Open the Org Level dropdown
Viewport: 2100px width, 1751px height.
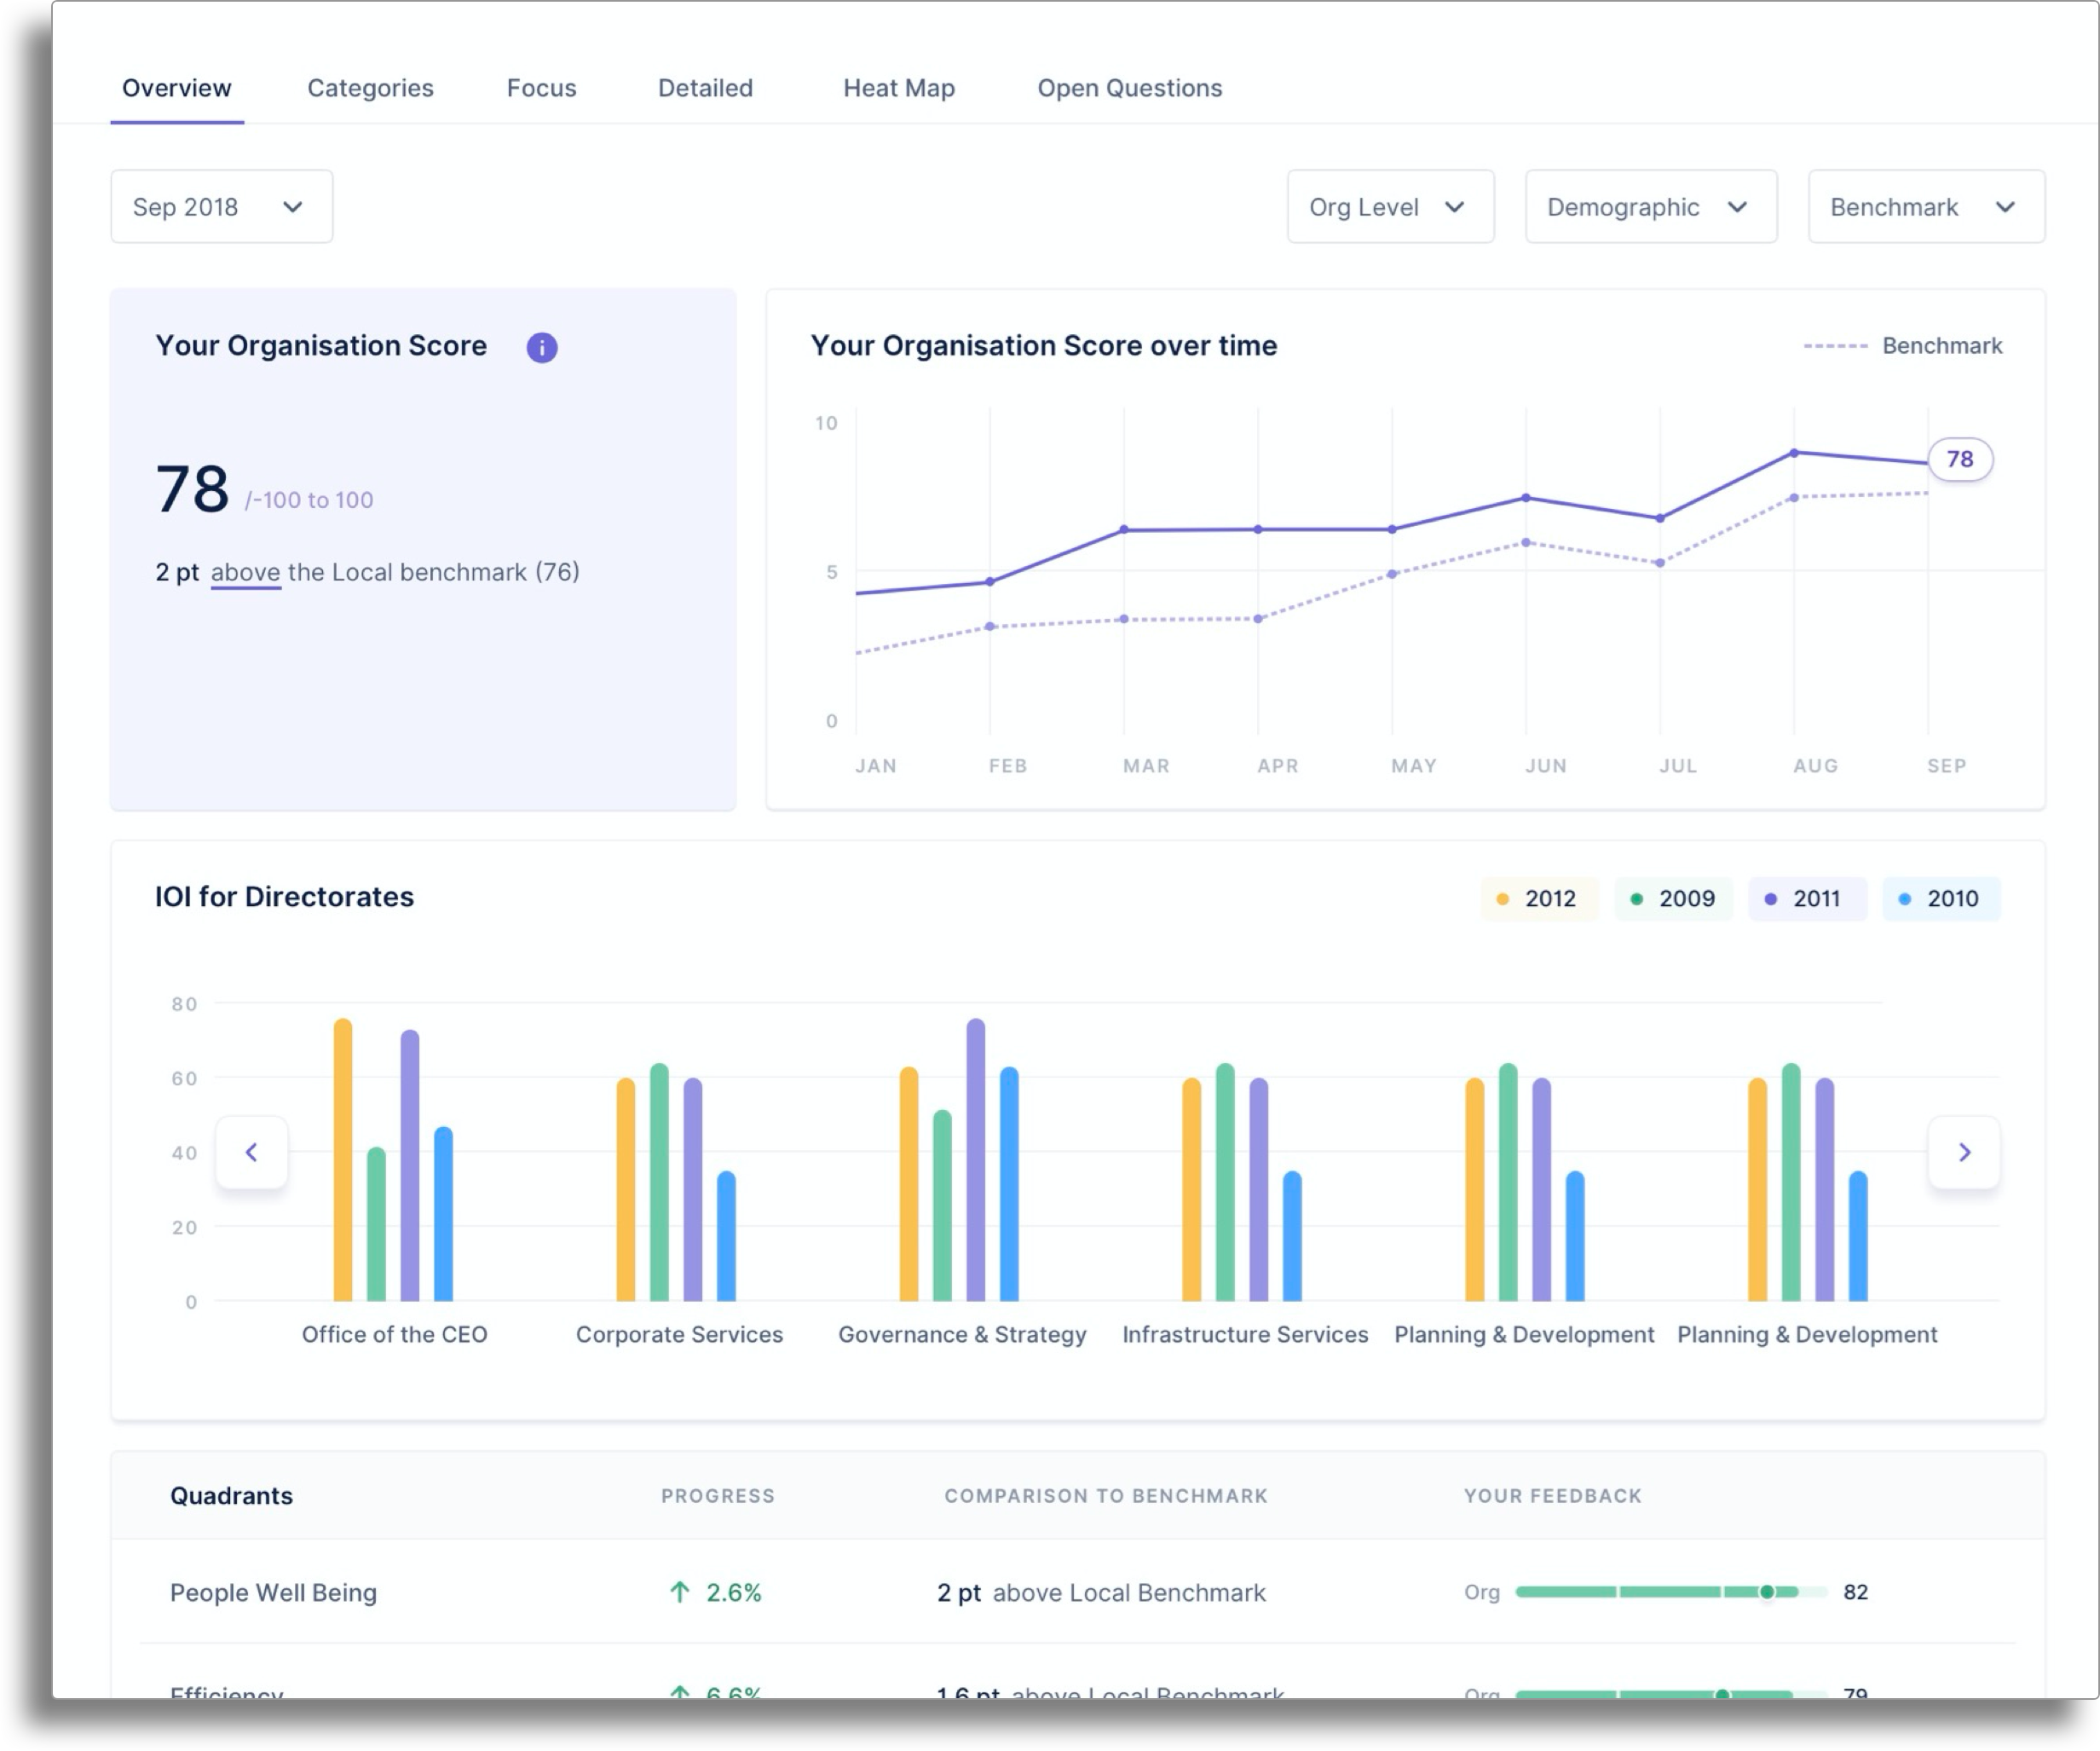tap(1390, 207)
